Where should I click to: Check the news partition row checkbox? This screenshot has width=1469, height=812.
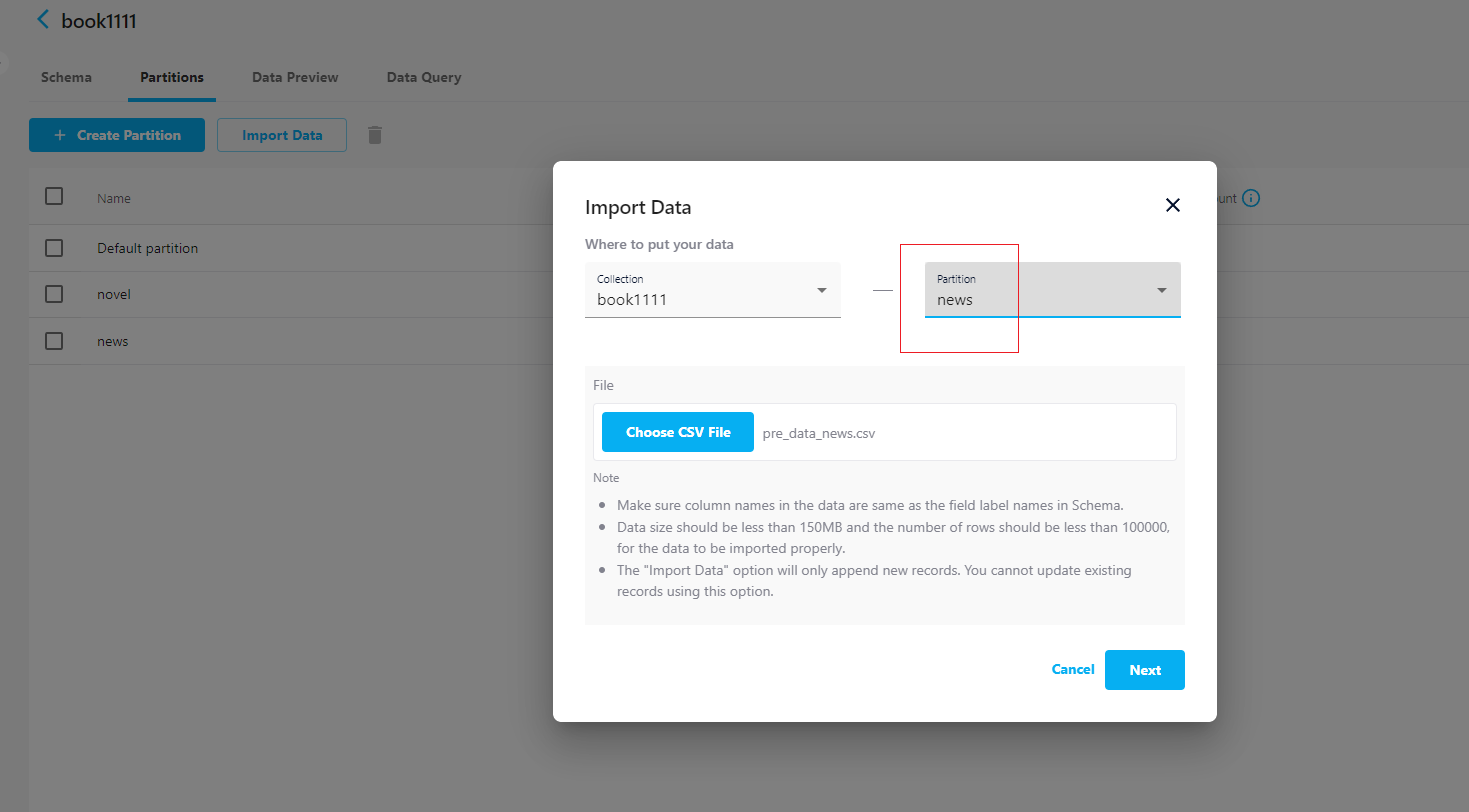pyautogui.click(x=53, y=340)
